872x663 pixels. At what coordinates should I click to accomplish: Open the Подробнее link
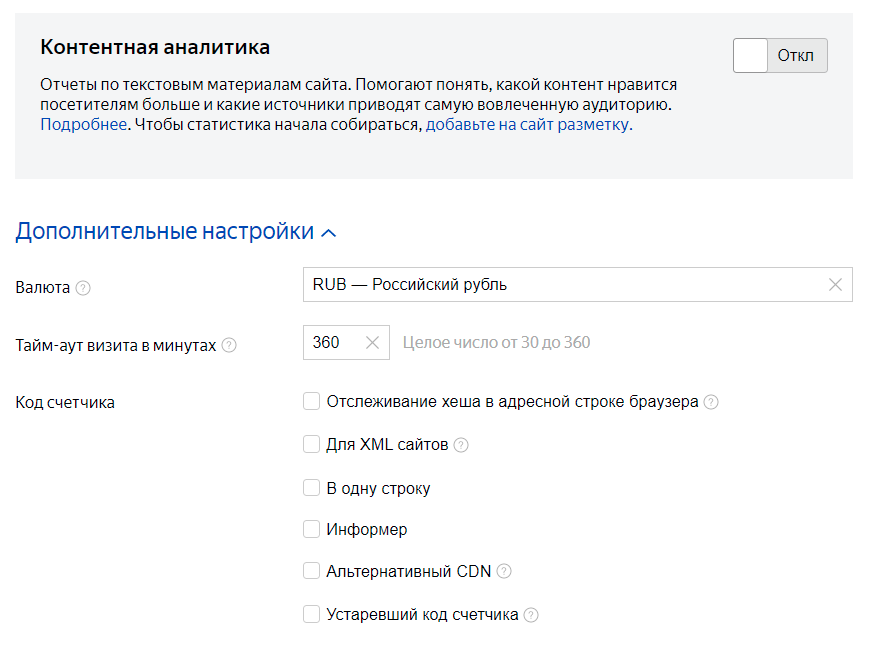click(x=84, y=125)
